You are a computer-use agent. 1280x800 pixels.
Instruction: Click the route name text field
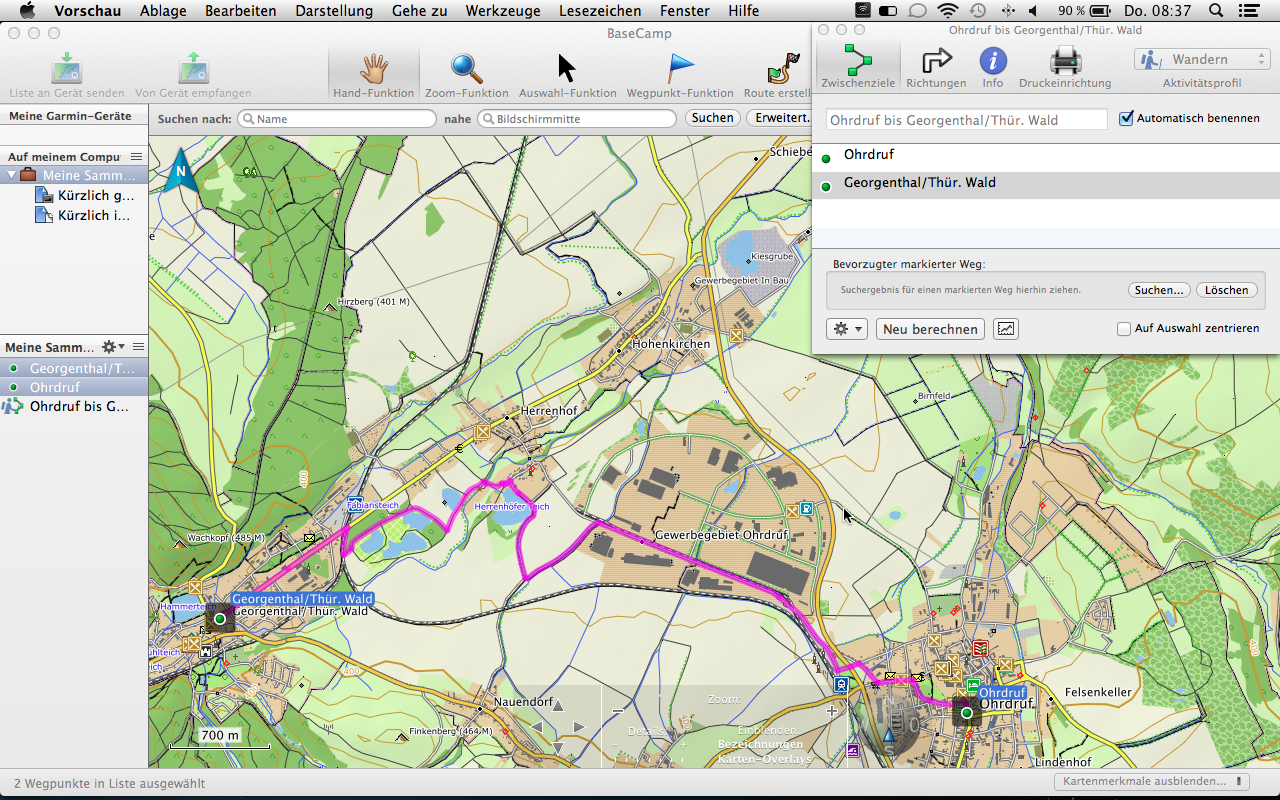click(x=966, y=120)
